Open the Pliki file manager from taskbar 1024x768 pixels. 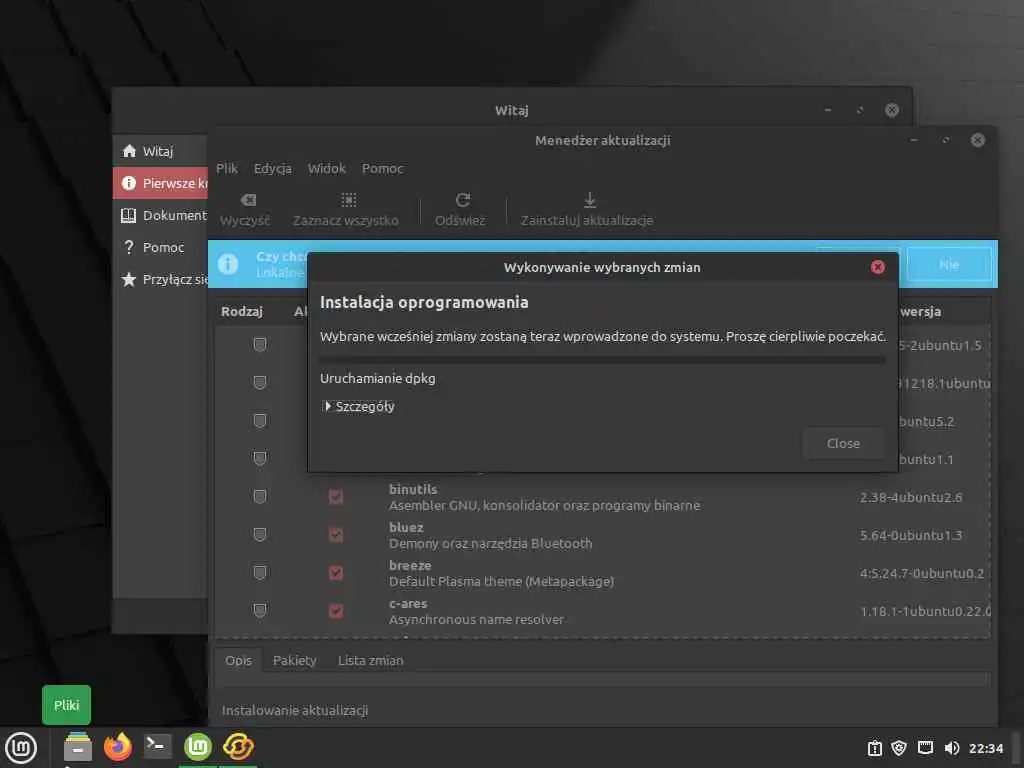tap(78, 747)
